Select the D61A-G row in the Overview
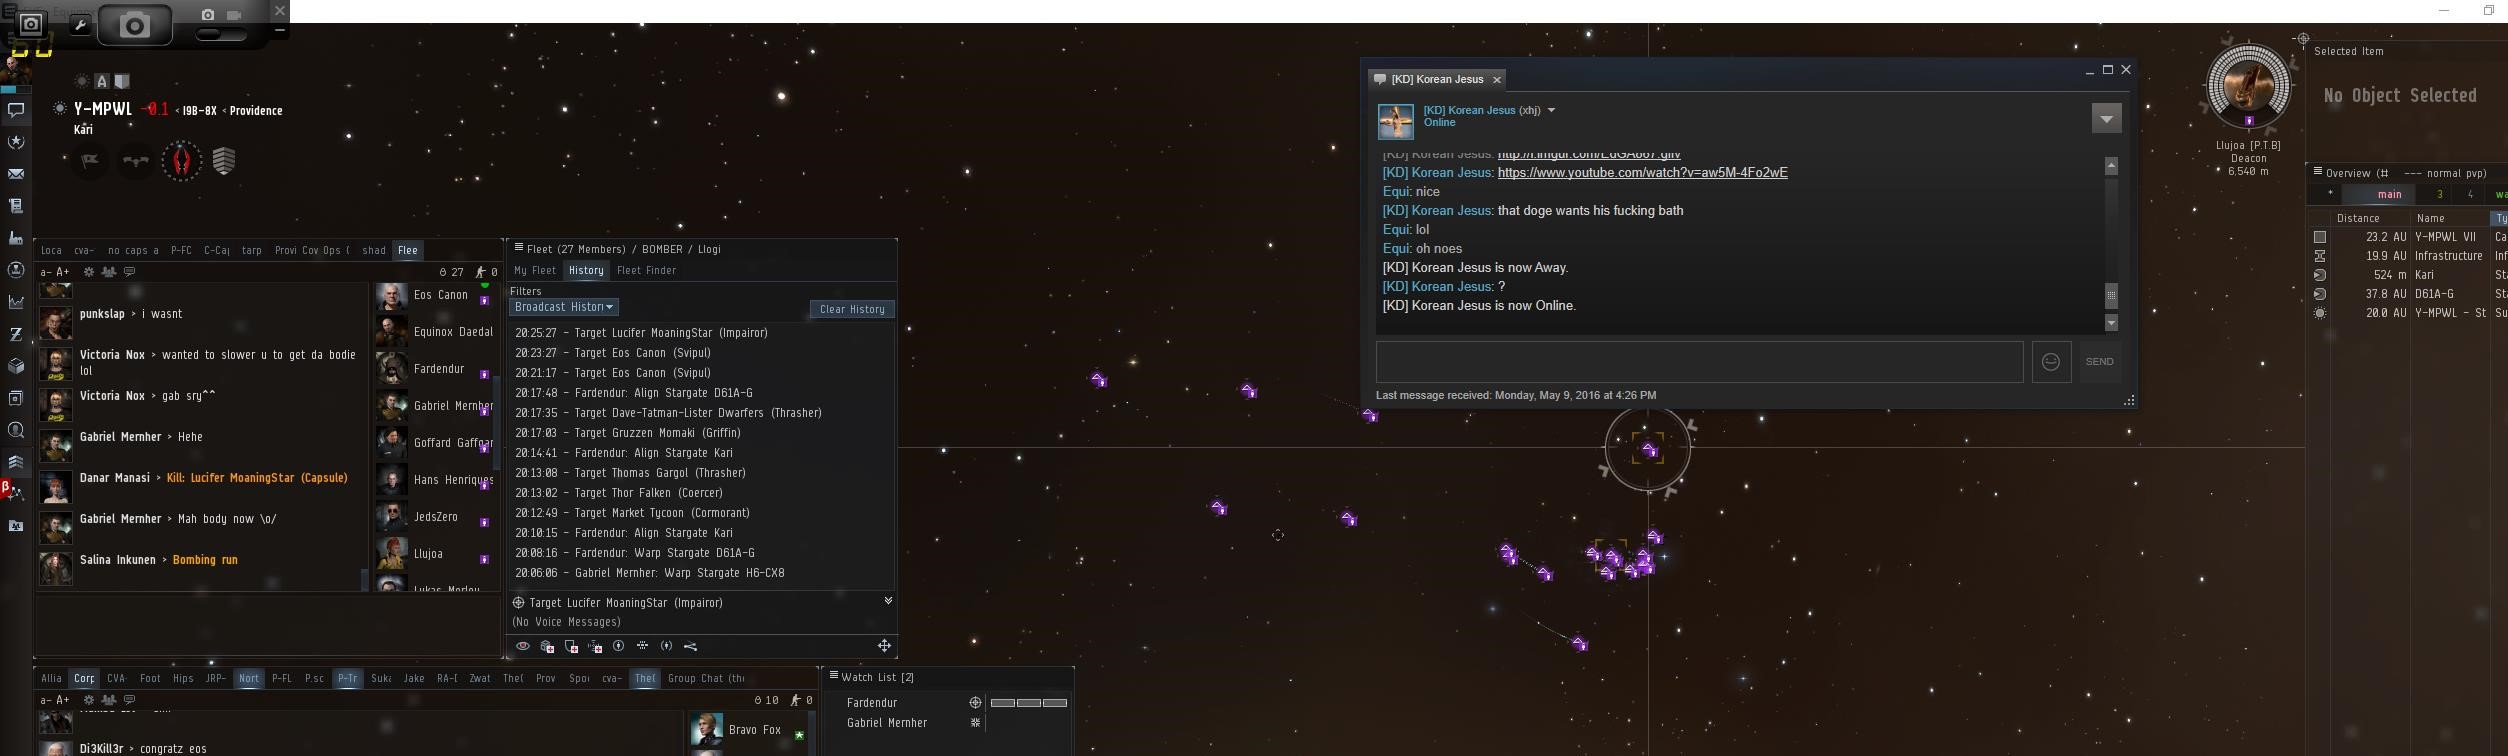The image size is (2508, 756). point(2408,294)
